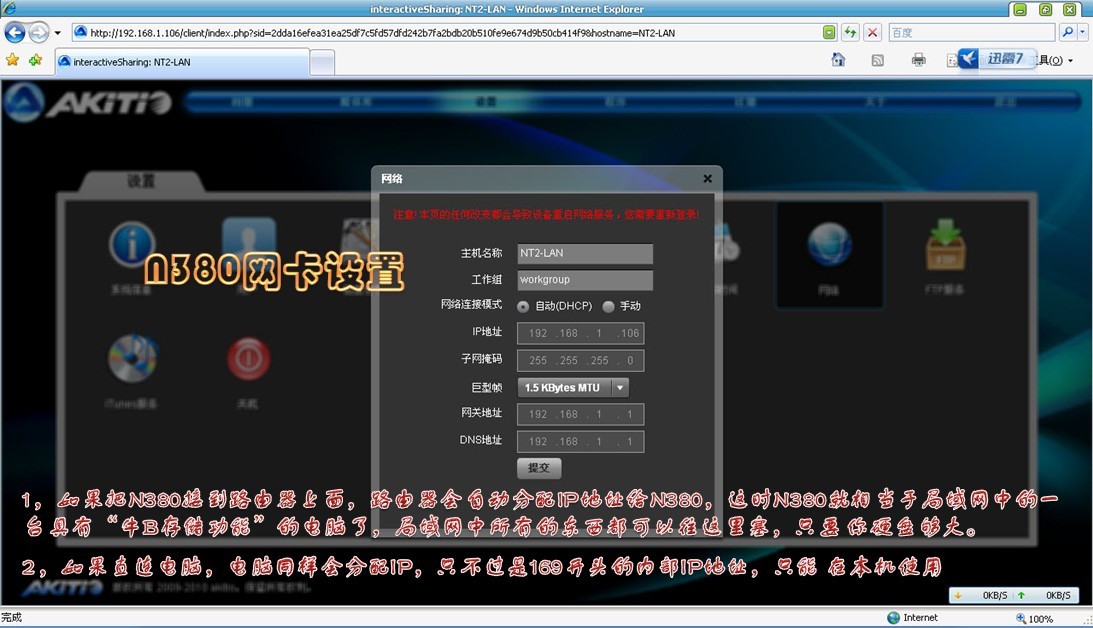Click the DNS地址 field
The image size is (1093, 628).
click(581, 441)
